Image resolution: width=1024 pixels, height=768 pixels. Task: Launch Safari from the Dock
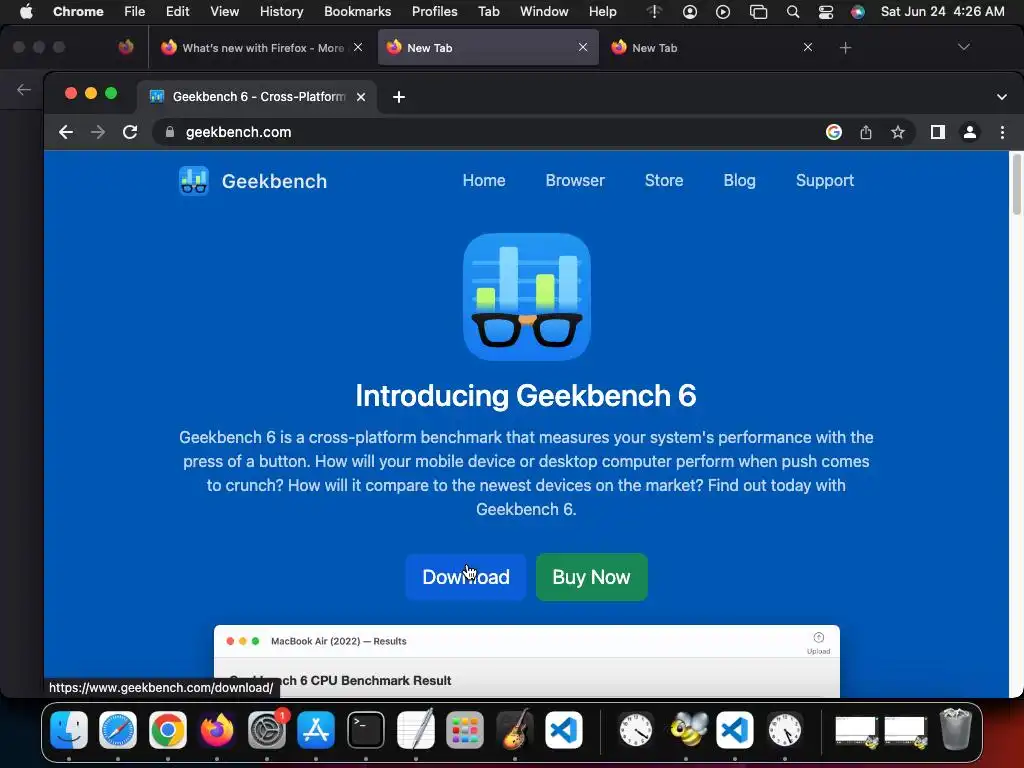118,729
